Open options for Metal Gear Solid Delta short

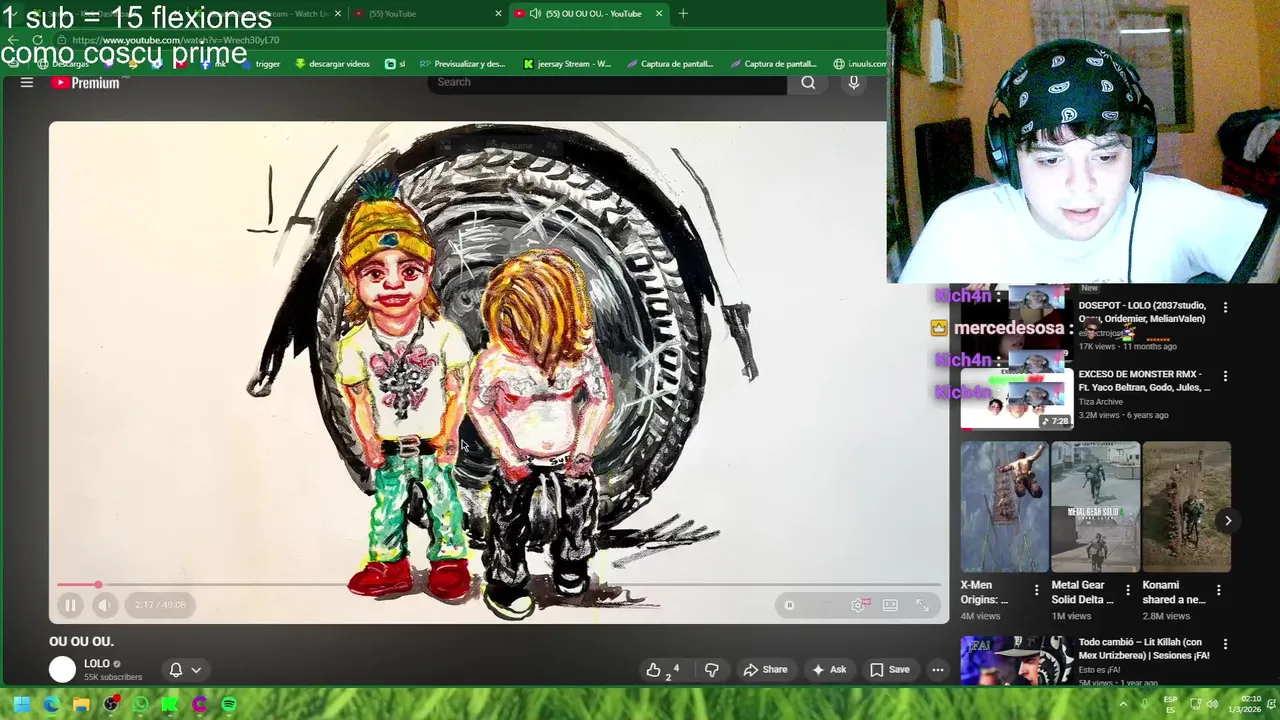[1128, 590]
